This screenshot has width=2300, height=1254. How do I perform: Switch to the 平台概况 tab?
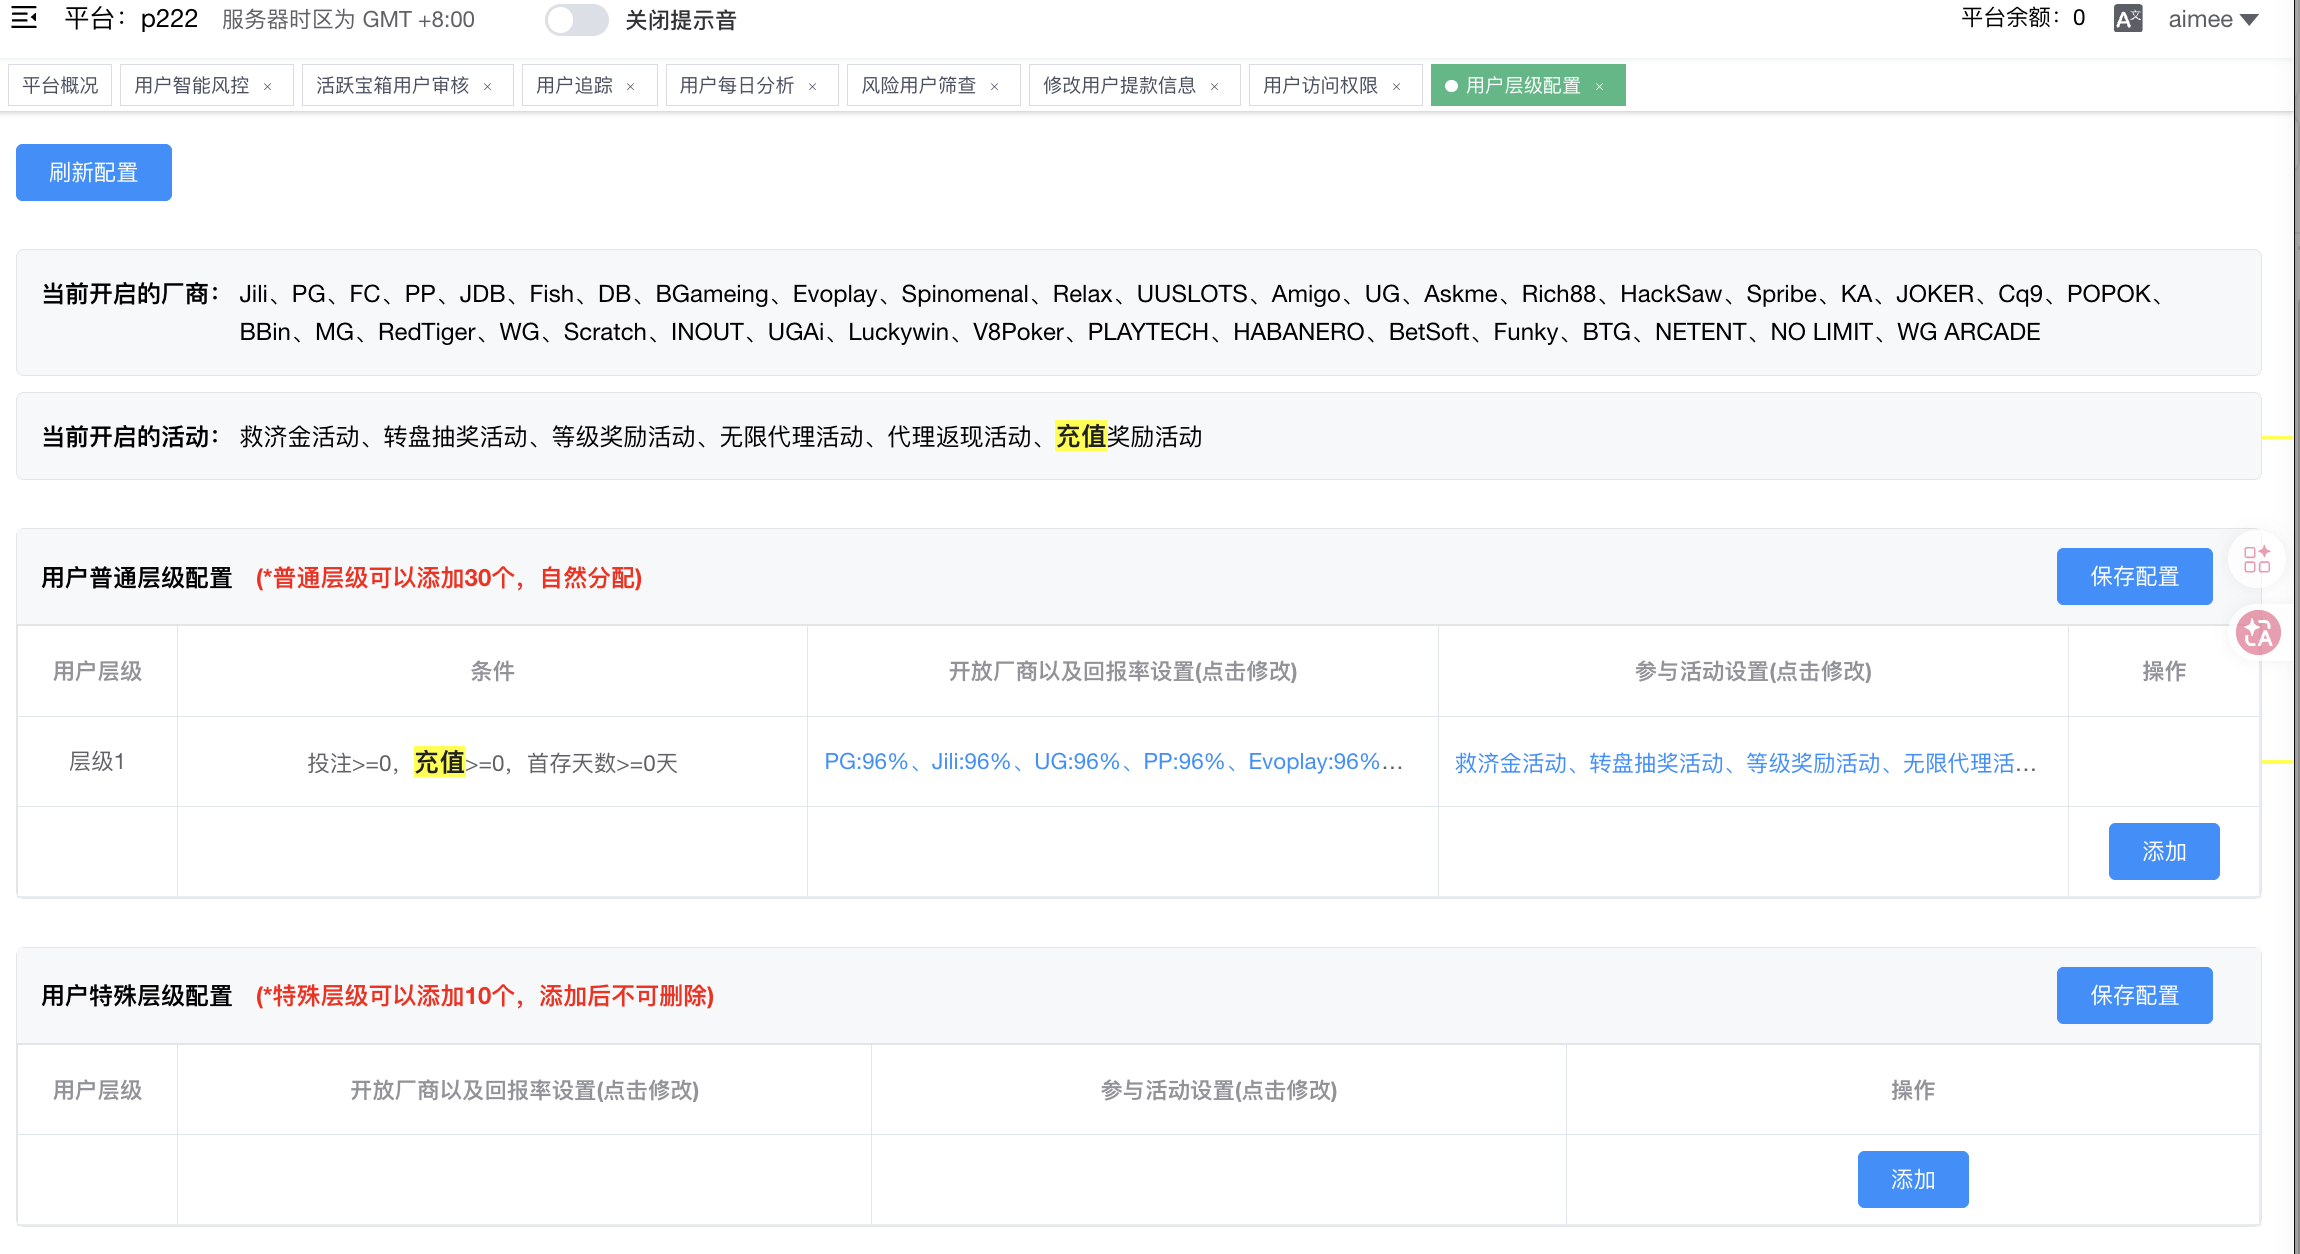pos(60,85)
